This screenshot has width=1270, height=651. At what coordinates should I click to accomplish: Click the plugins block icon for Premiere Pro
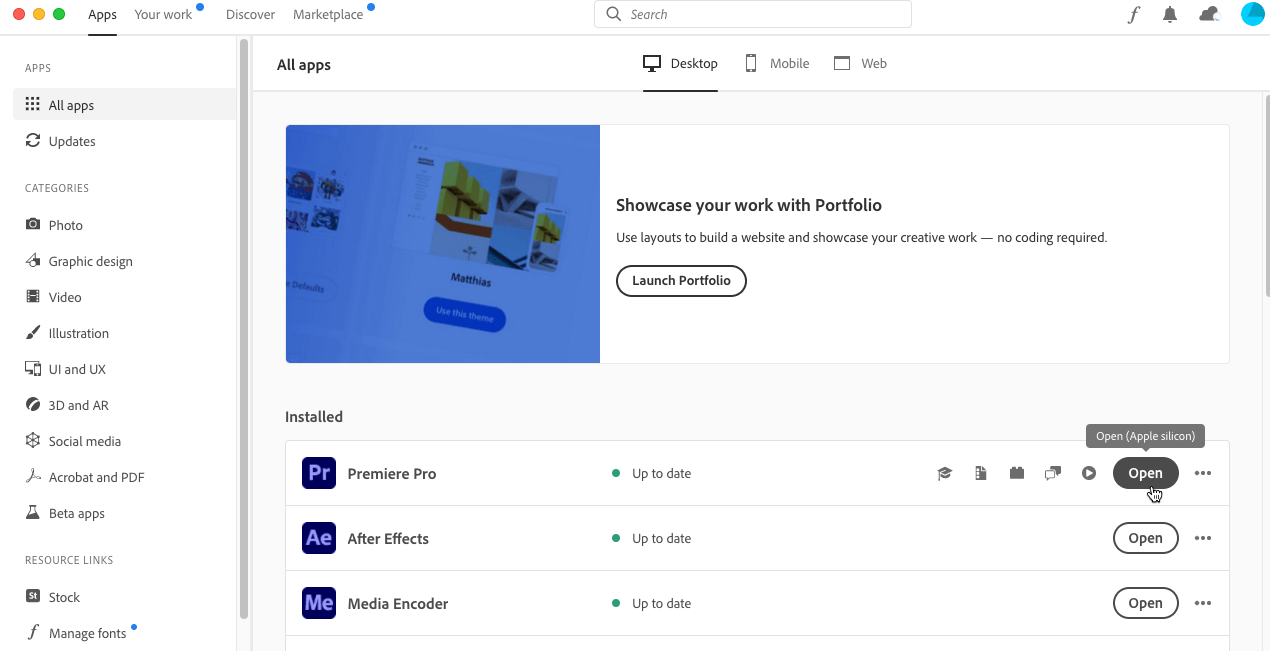(1017, 474)
